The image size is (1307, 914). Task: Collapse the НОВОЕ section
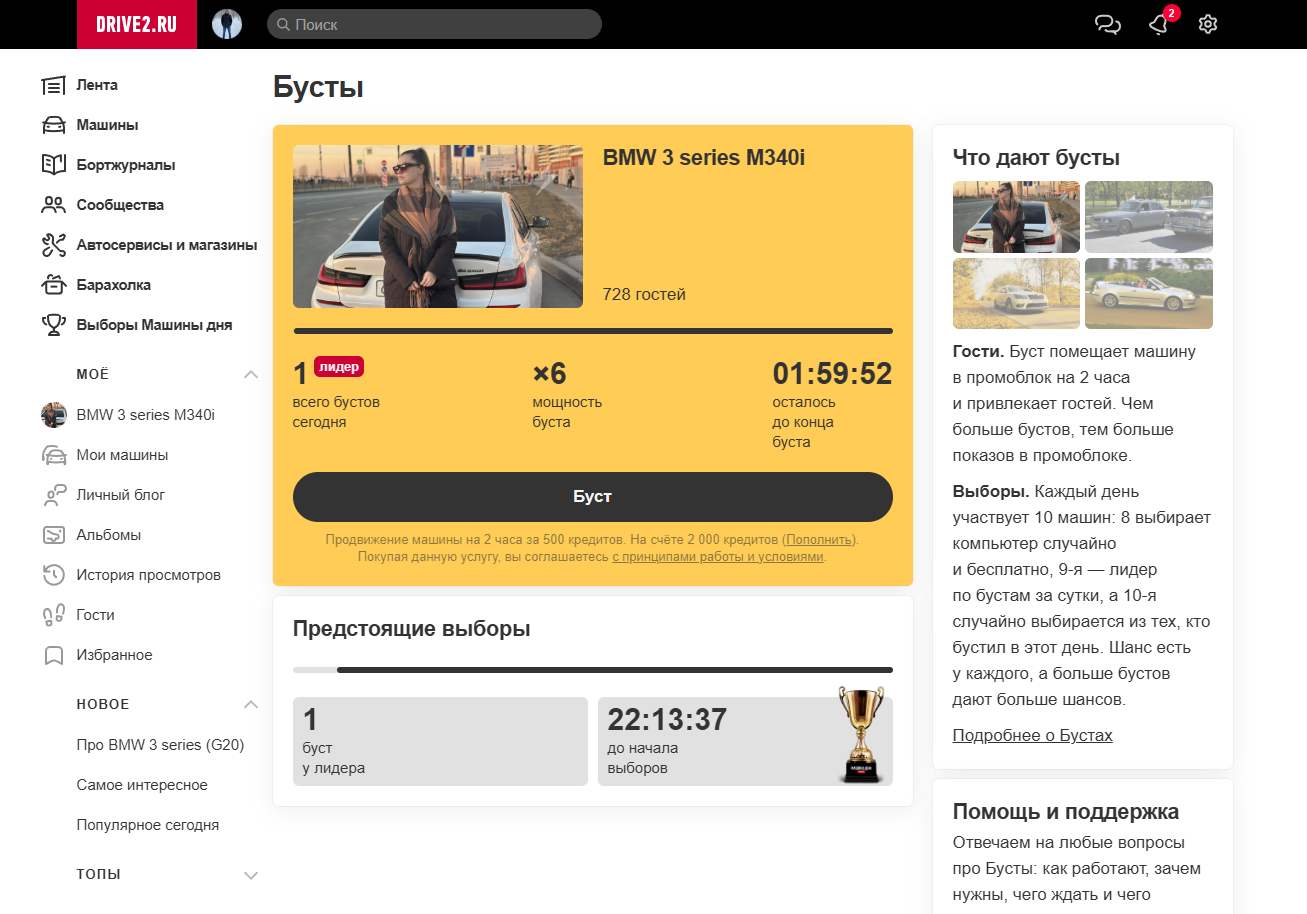click(251, 705)
